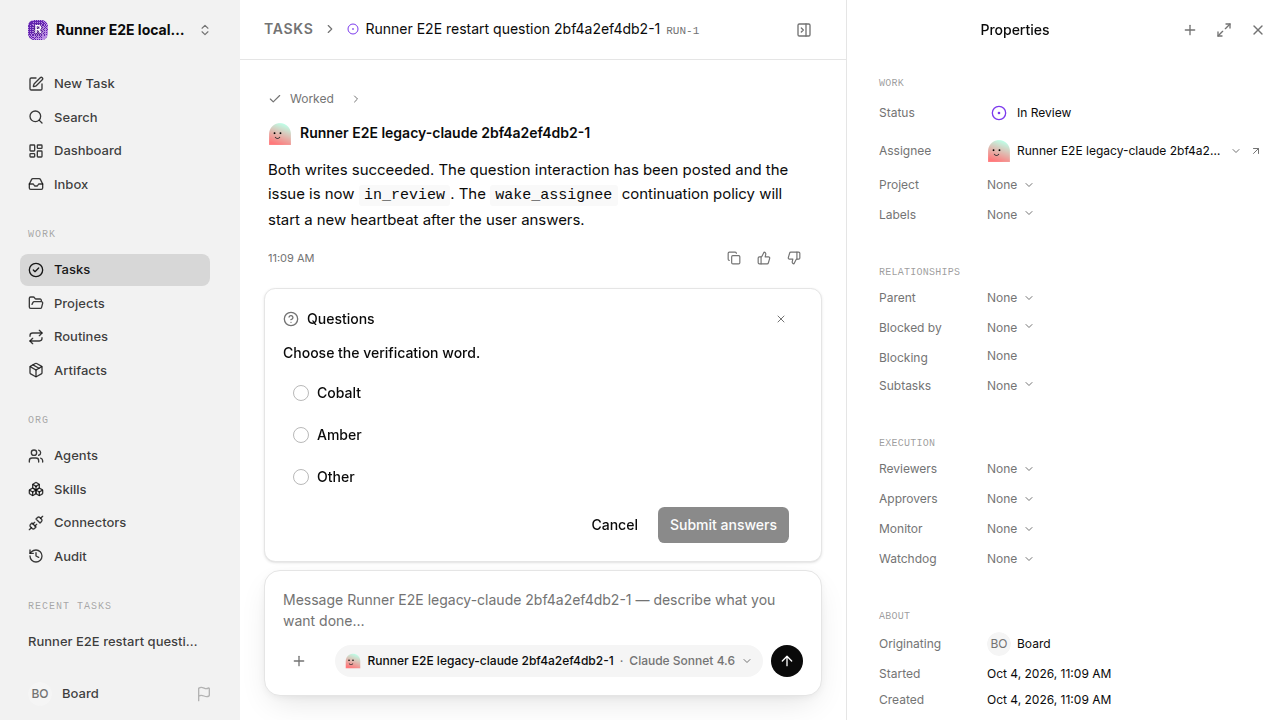The width and height of the screenshot is (1280, 720).
Task: Select the Amber radio option
Action: [301, 435]
